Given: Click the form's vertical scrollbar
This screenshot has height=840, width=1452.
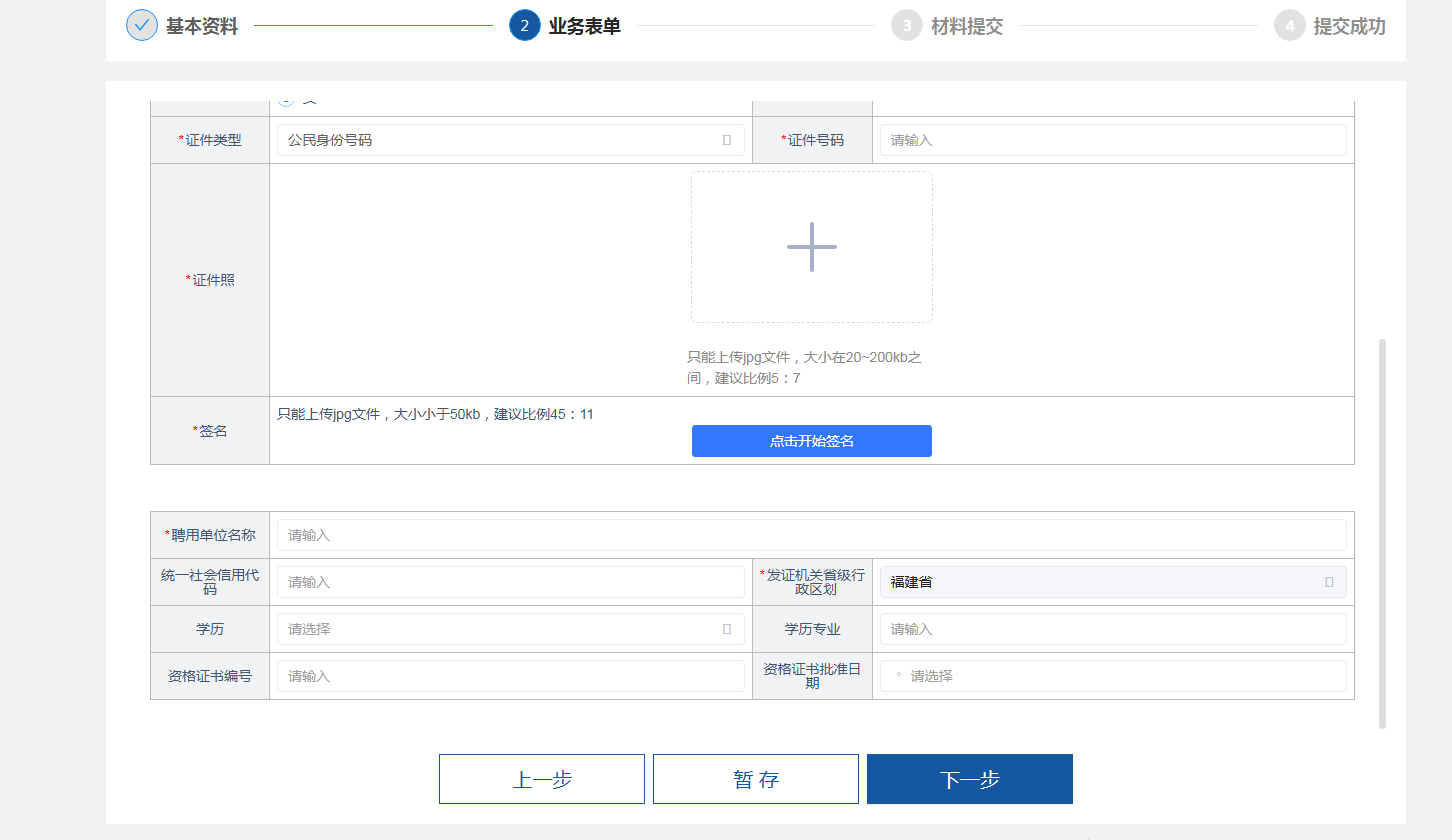Looking at the screenshot, I should point(1382,533).
